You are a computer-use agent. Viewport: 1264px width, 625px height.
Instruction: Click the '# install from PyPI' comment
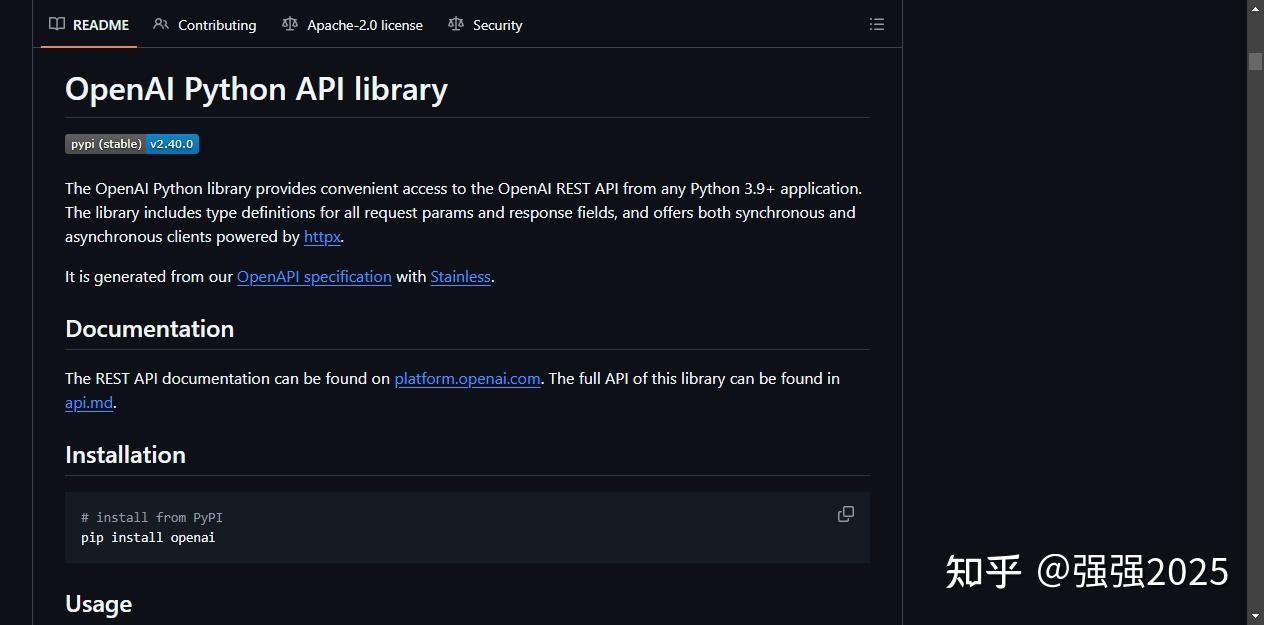152,517
